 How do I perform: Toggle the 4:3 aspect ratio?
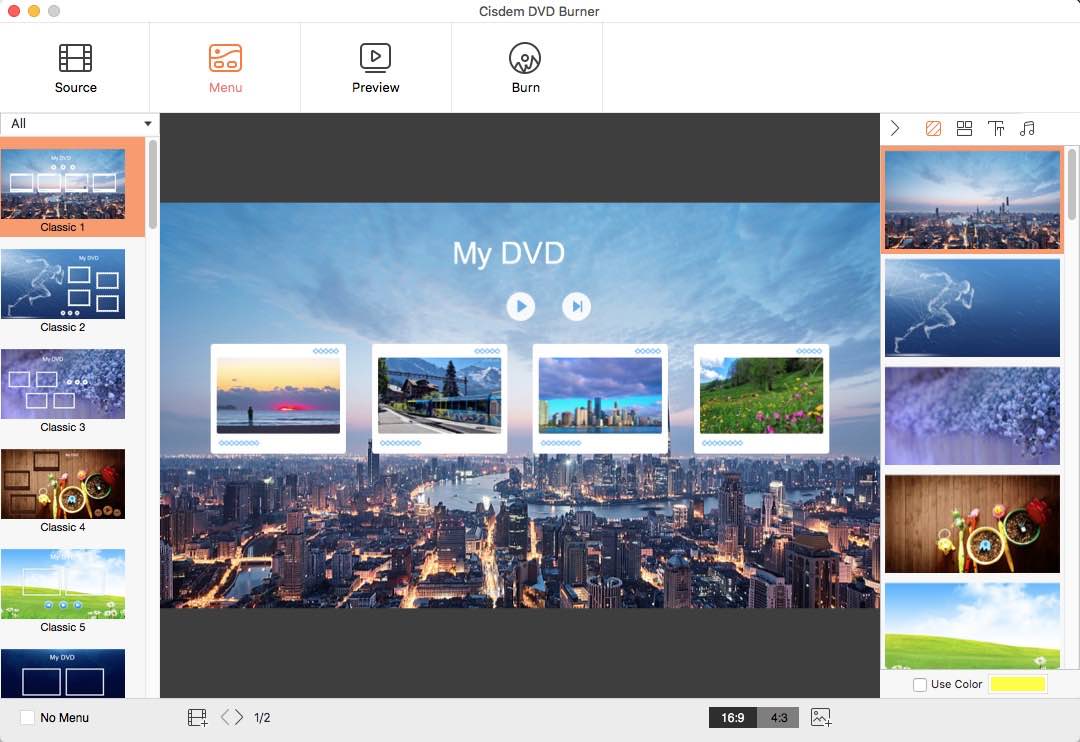click(779, 717)
